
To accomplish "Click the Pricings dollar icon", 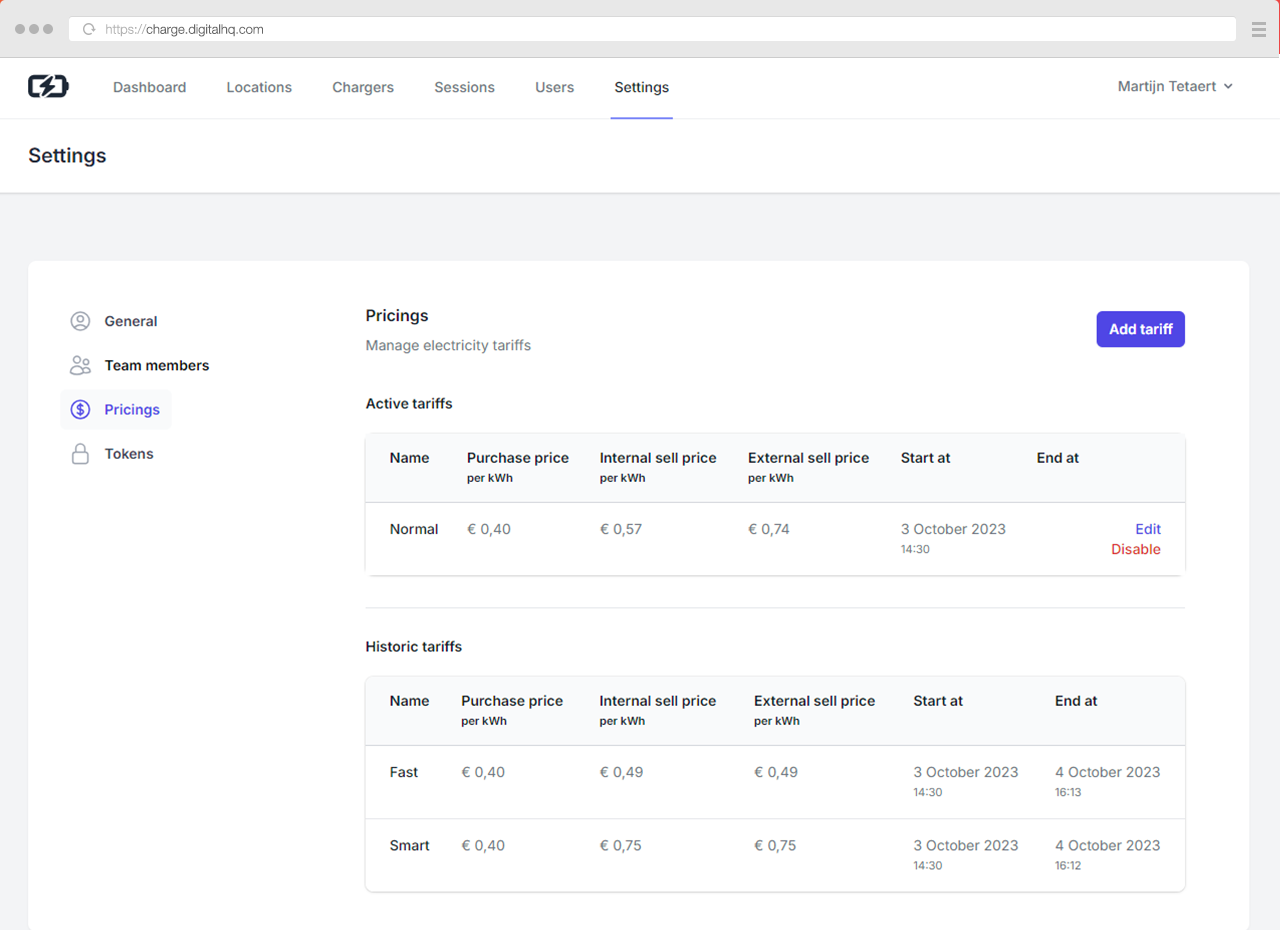I will coord(80,410).
